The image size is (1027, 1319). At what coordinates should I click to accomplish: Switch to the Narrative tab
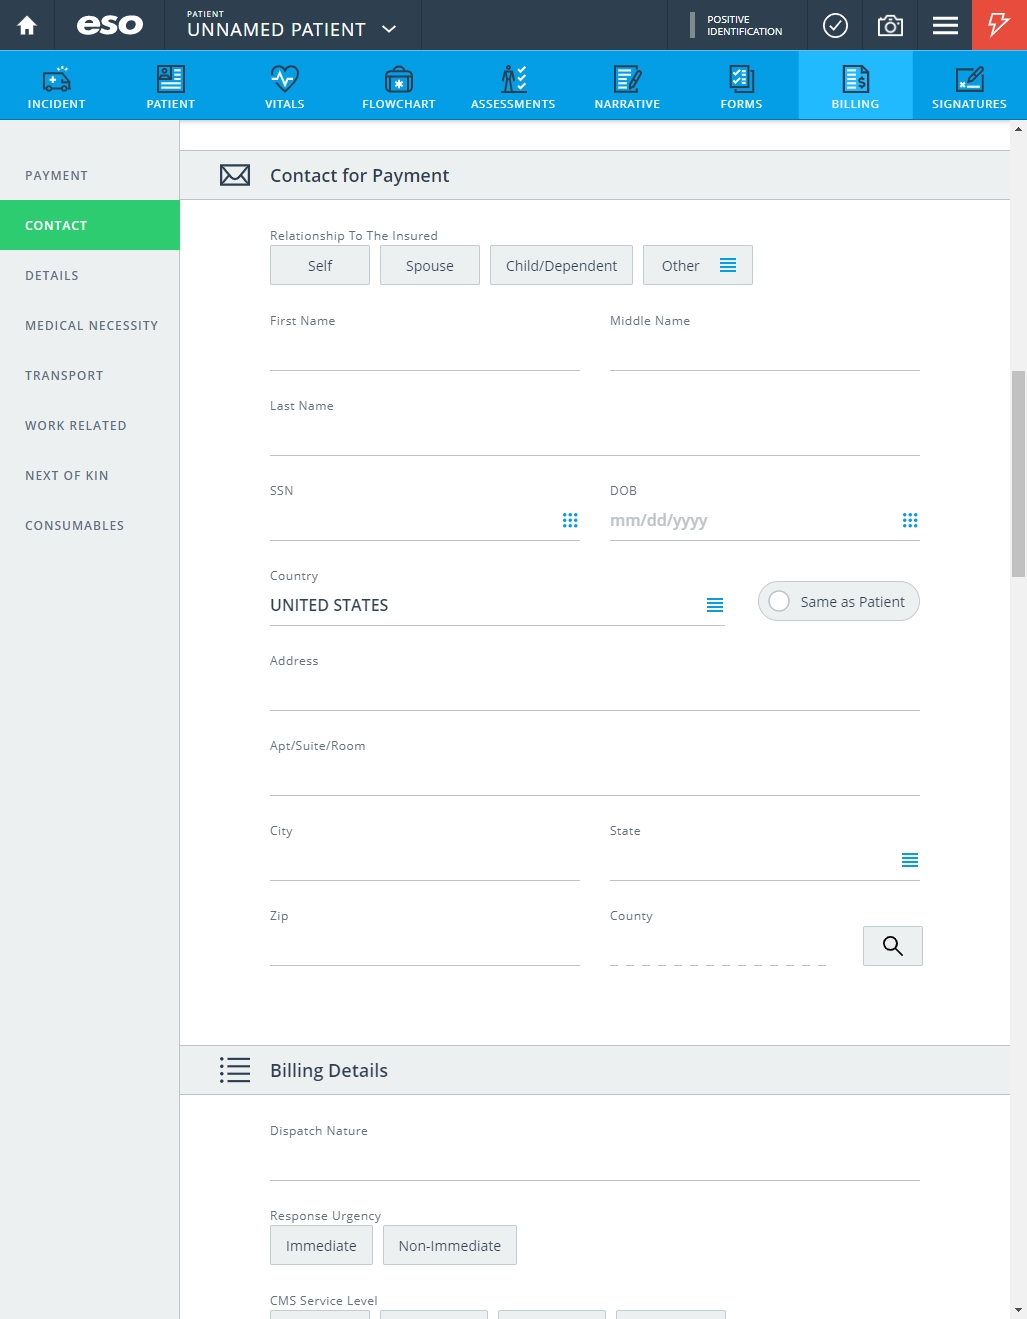tap(627, 86)
